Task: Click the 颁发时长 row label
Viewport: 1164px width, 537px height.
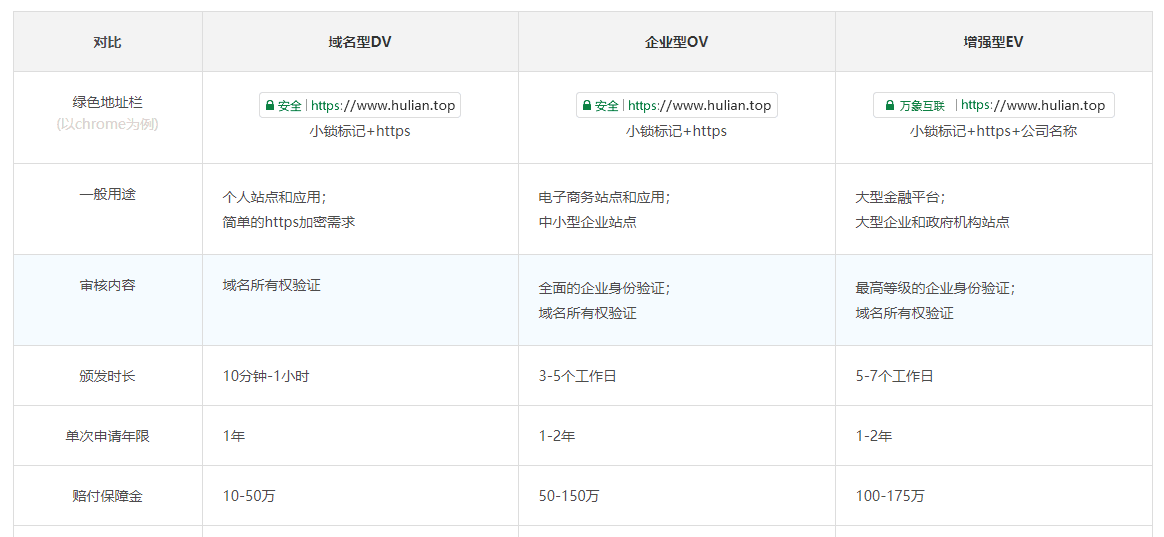Action: point(107,376)
